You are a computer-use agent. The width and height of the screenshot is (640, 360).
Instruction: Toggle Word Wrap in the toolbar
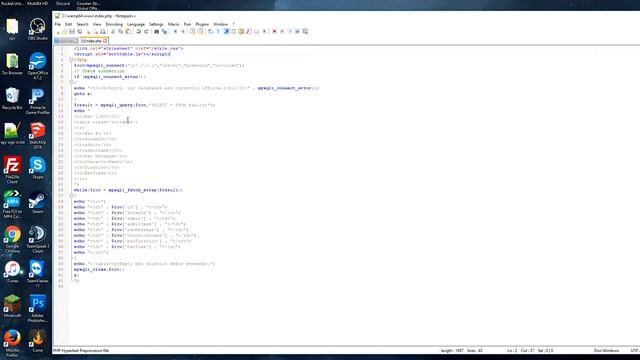(x=210, y=31)
